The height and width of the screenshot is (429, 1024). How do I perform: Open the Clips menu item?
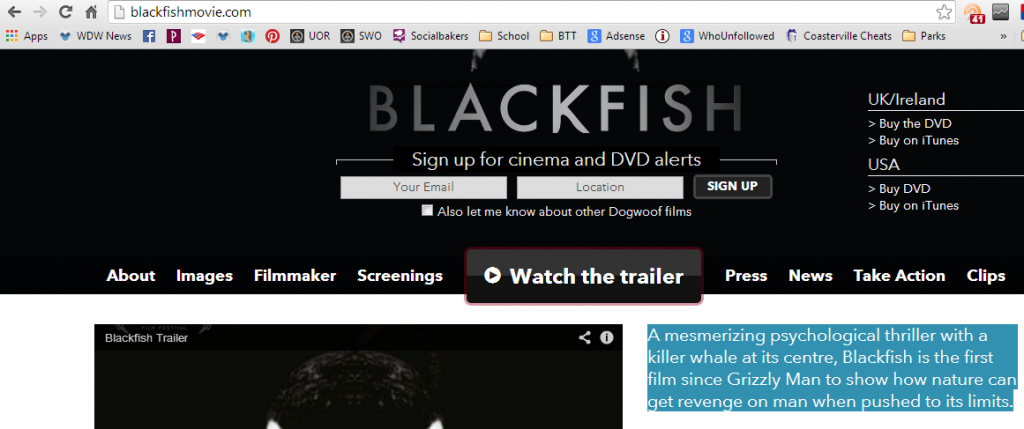[985, 276]
